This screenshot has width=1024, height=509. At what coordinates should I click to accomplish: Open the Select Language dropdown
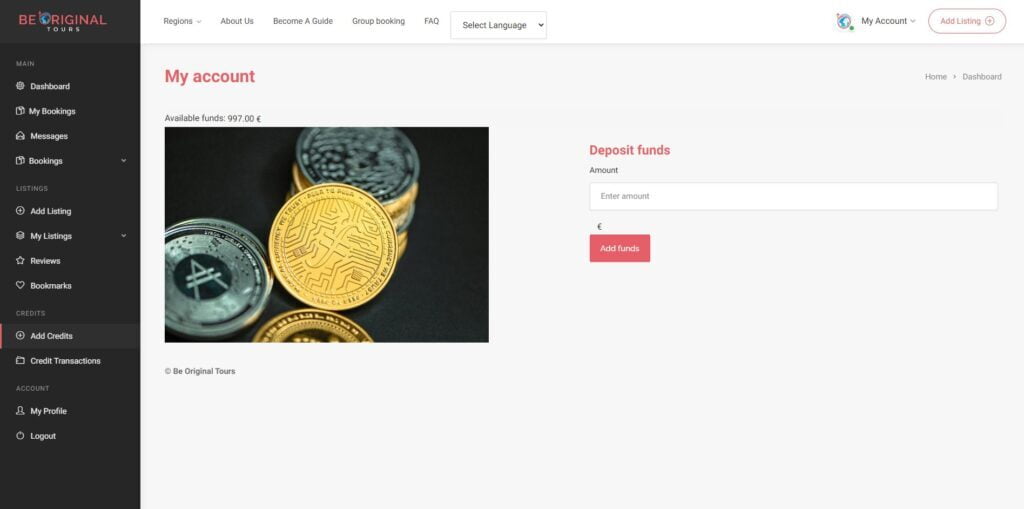point(498,25)
